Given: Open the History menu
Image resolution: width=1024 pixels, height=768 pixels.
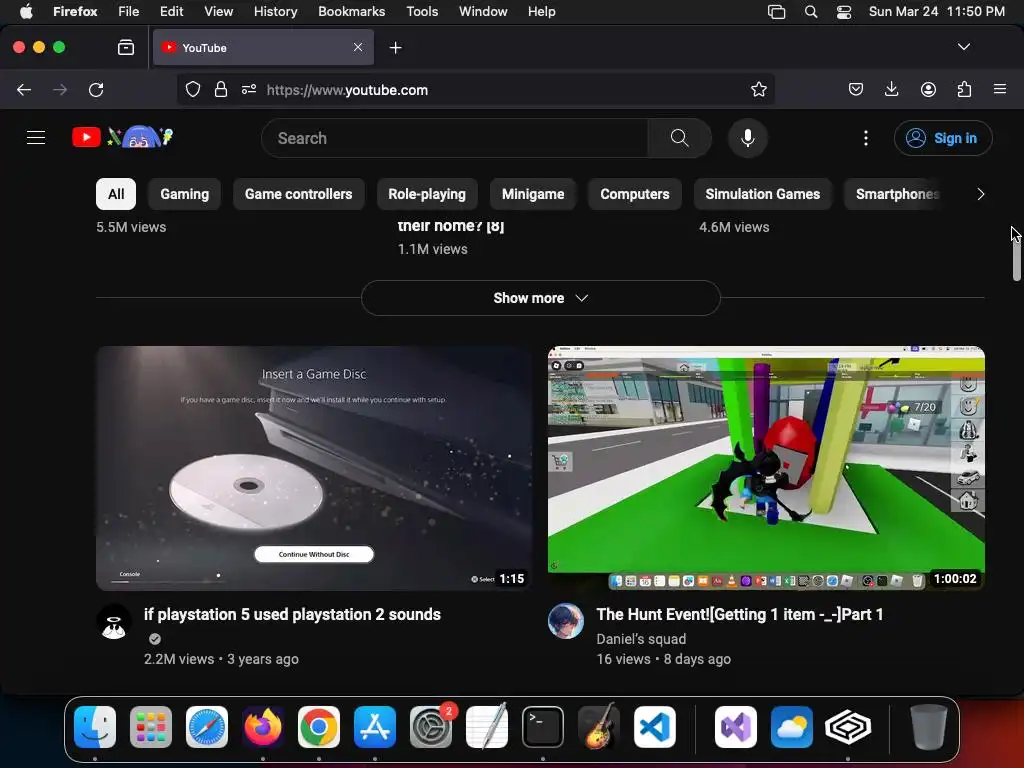Looking at the screenshot, I should (x=275, y=11).
